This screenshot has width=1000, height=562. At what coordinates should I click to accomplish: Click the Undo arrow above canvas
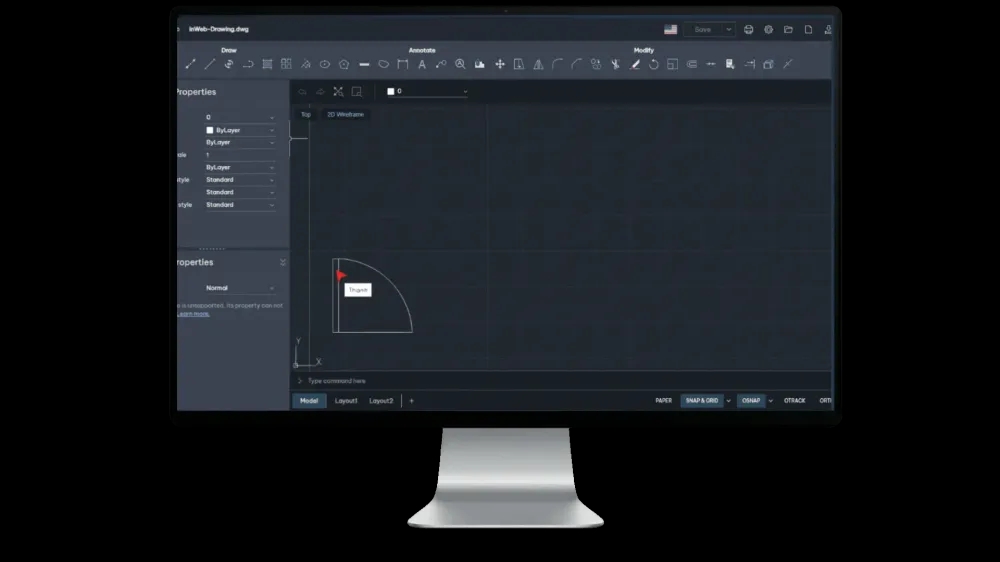(302, 92)
